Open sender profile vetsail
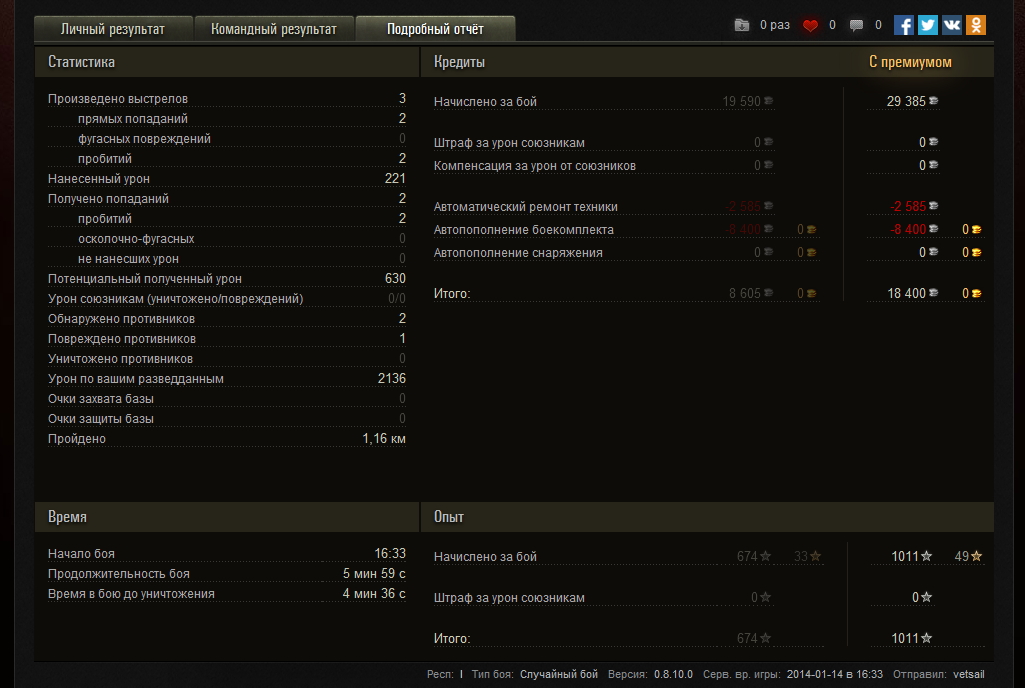1025x688 pixels. coord(969,674)
